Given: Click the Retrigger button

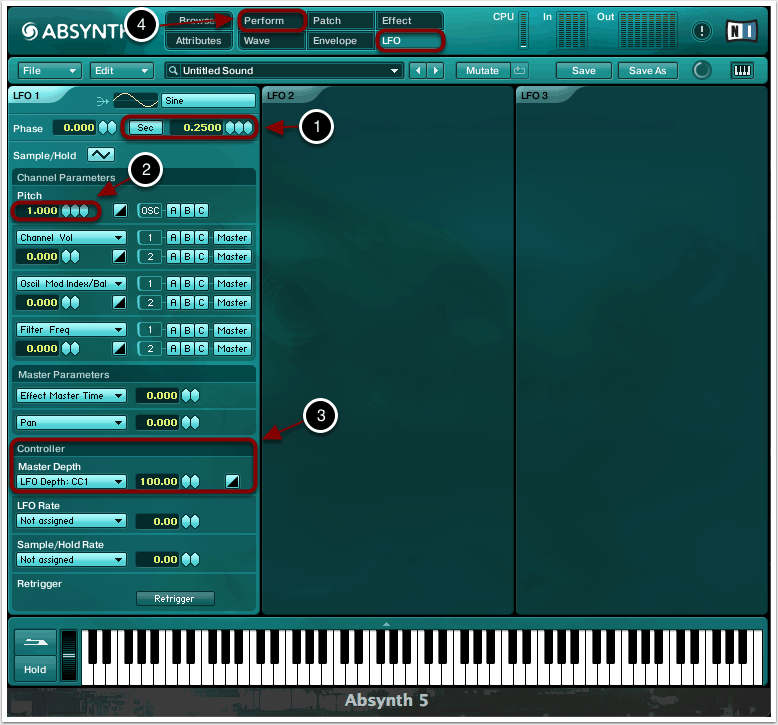Looking at the screenshot, I should pyautogui.click(x=175, y=598).
